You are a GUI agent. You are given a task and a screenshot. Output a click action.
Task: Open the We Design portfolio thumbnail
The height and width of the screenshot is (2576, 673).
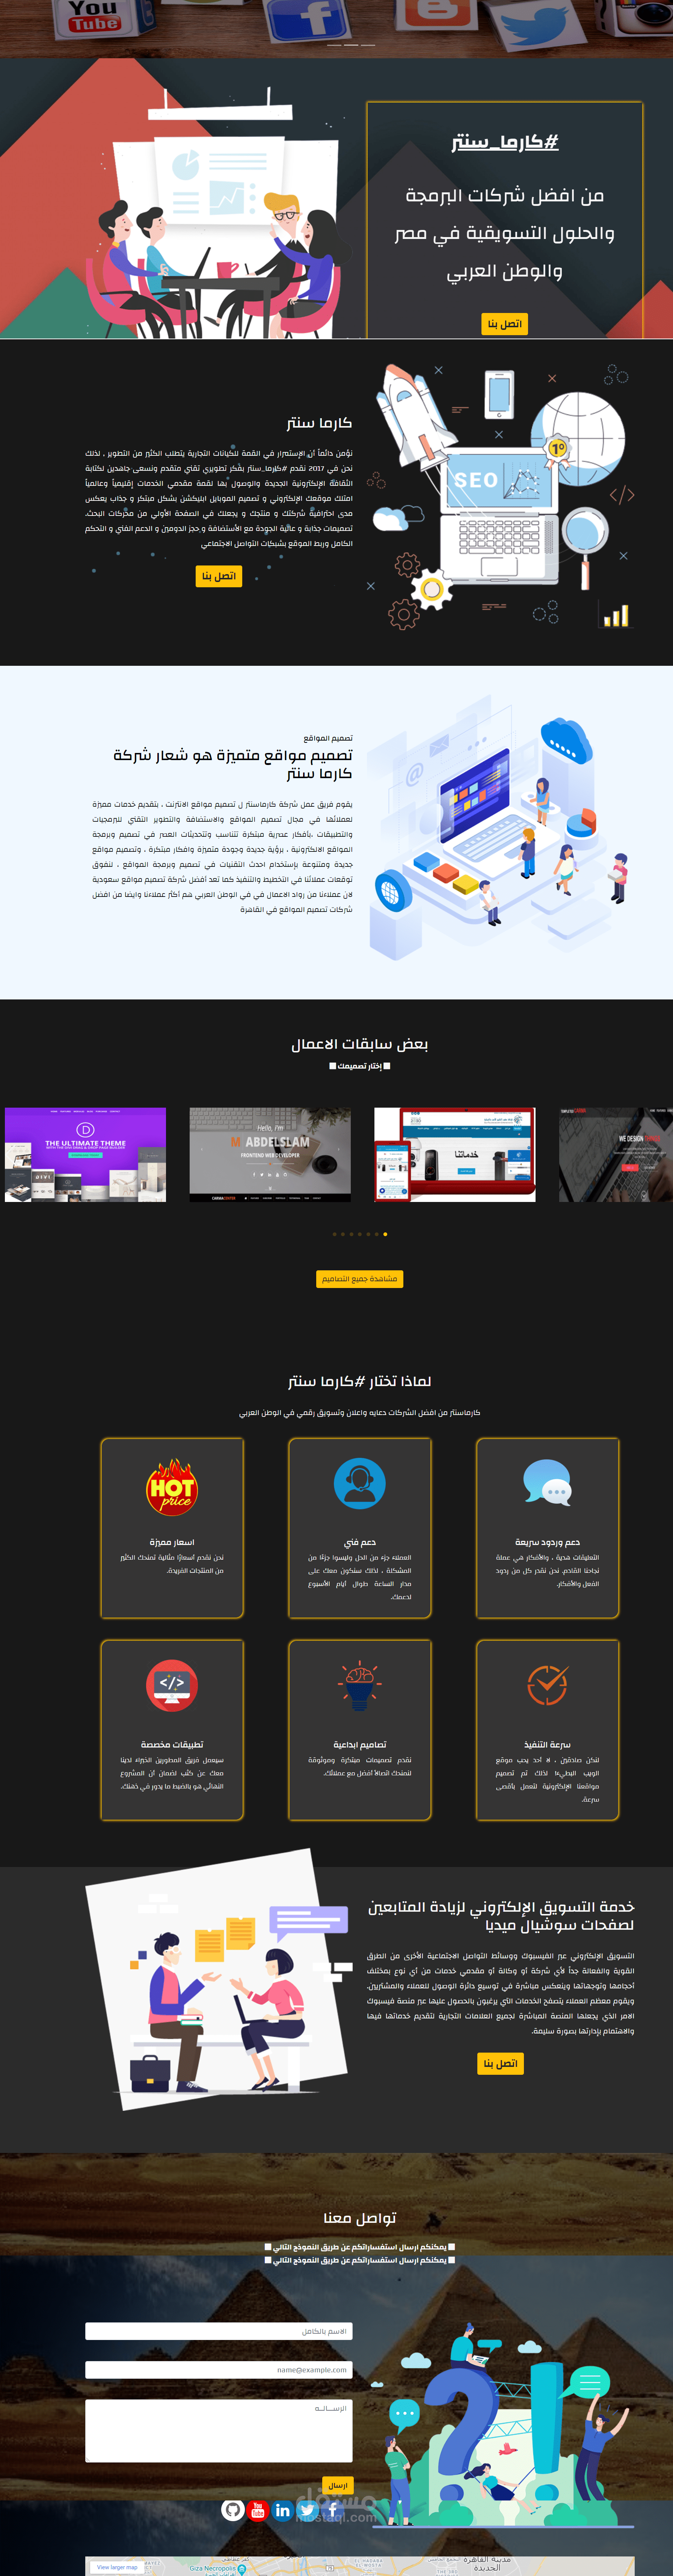[x=616, y=1154]
